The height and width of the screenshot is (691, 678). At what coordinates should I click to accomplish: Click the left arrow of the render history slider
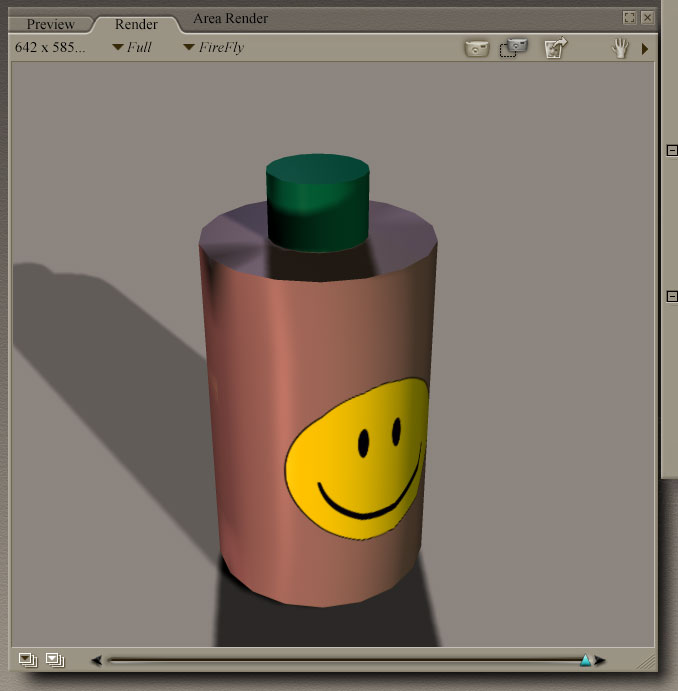(x=96, y=660)
